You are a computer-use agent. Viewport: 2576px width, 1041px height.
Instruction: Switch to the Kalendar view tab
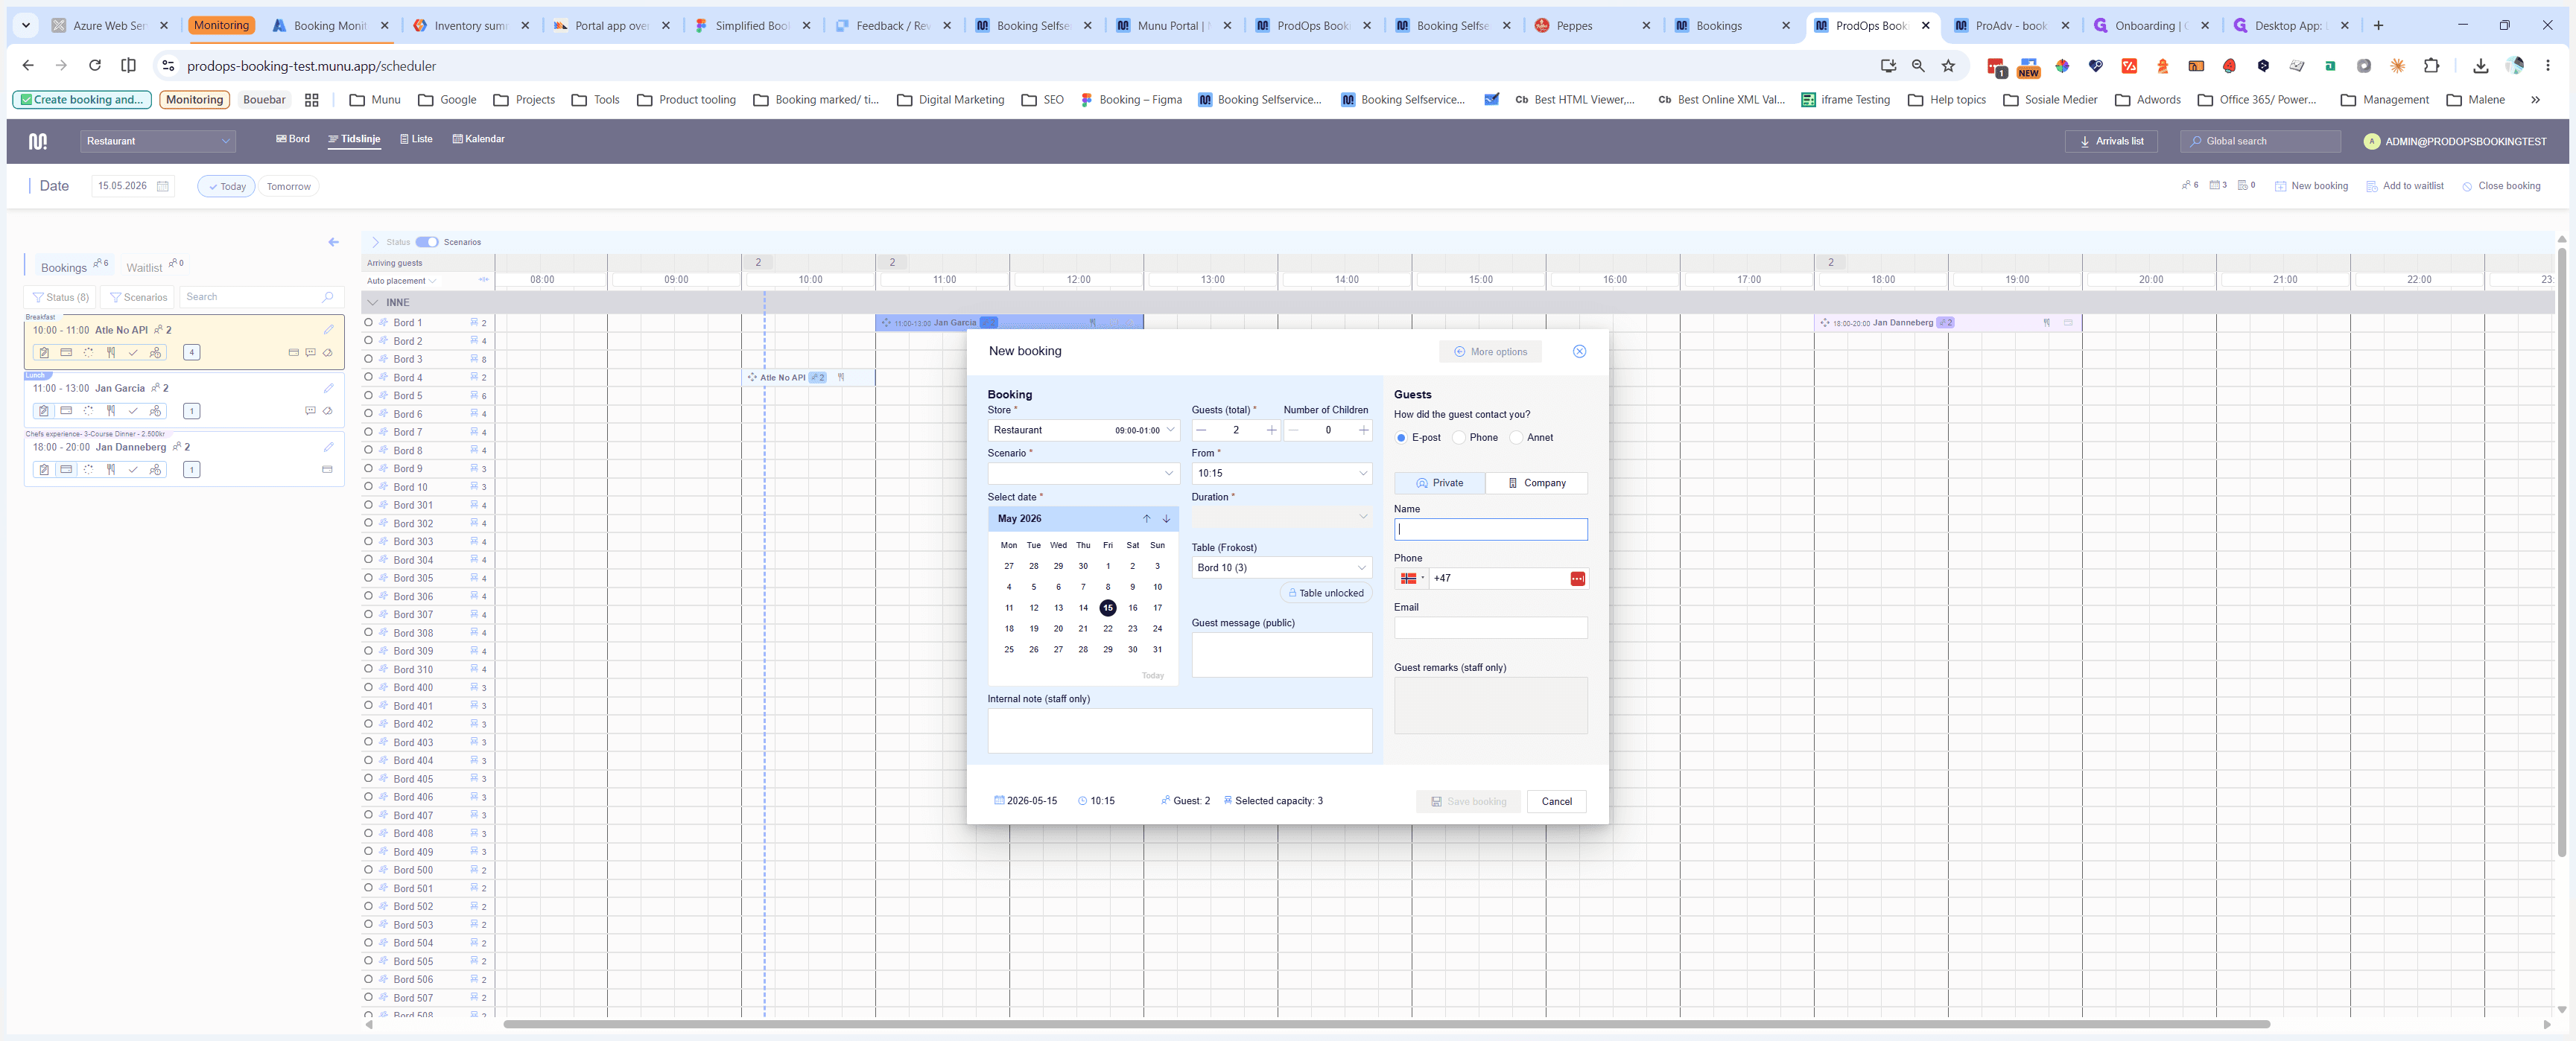(x=478, y=139)
